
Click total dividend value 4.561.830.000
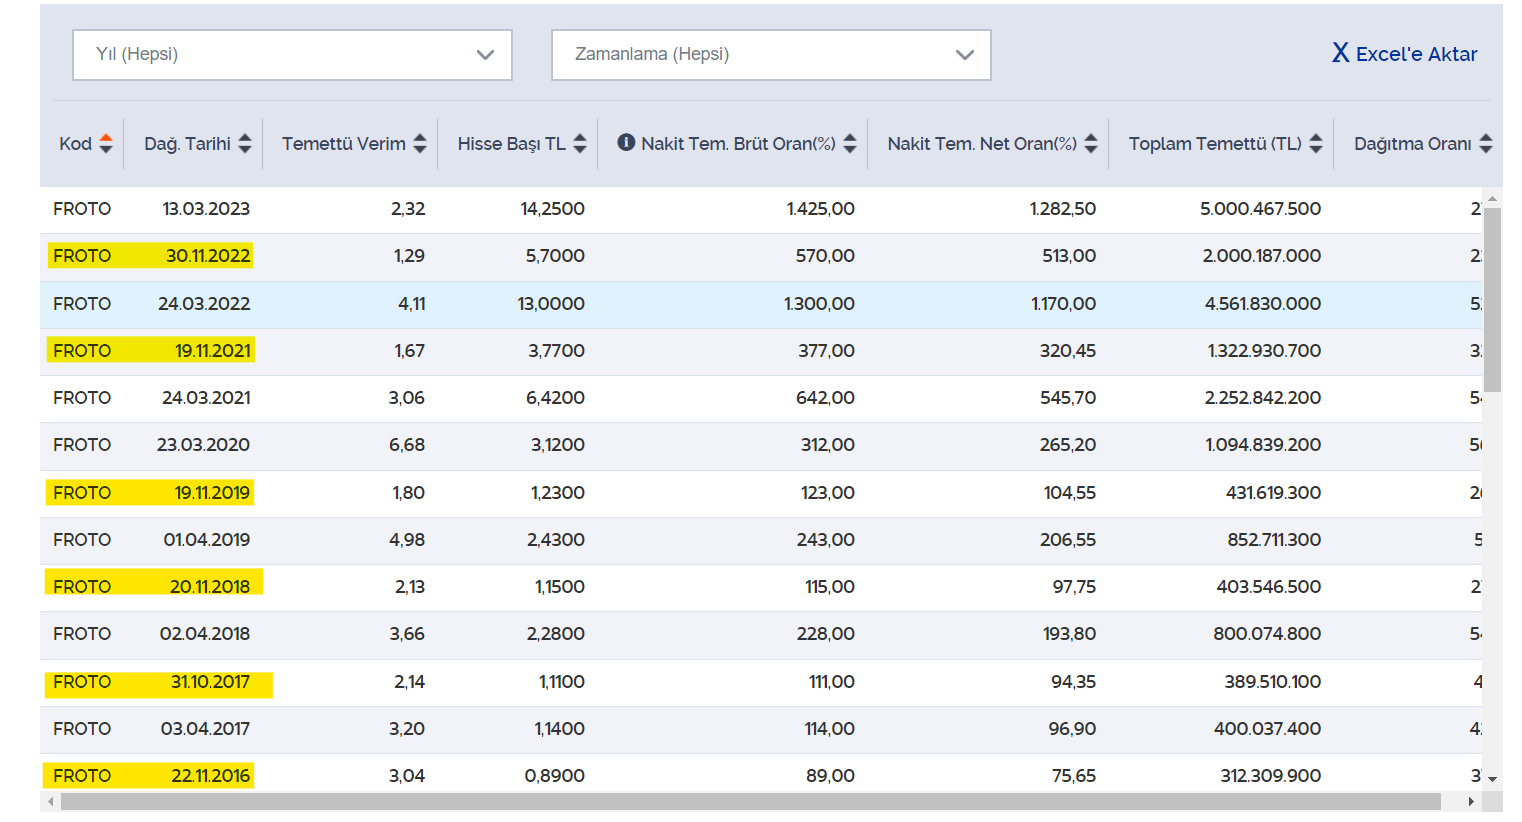point(1263,304)
